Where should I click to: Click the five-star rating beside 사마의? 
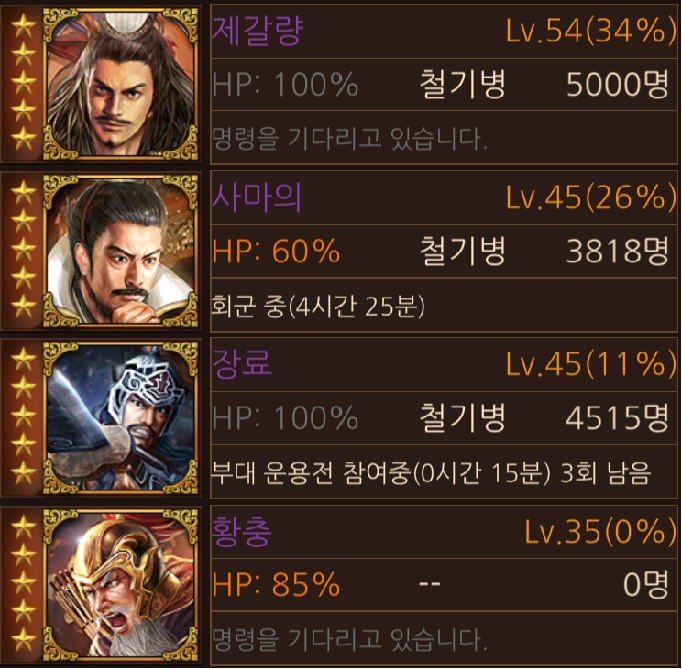[x=23, y=249]
